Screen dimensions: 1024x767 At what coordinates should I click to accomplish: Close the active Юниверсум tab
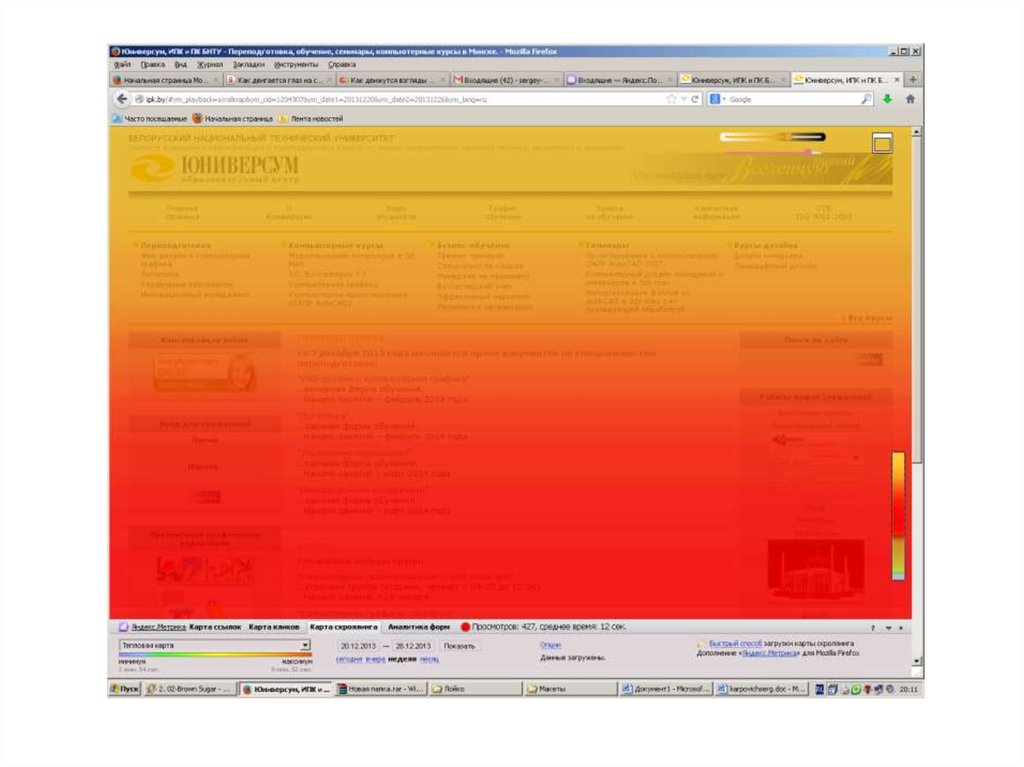tap(897, 80)
